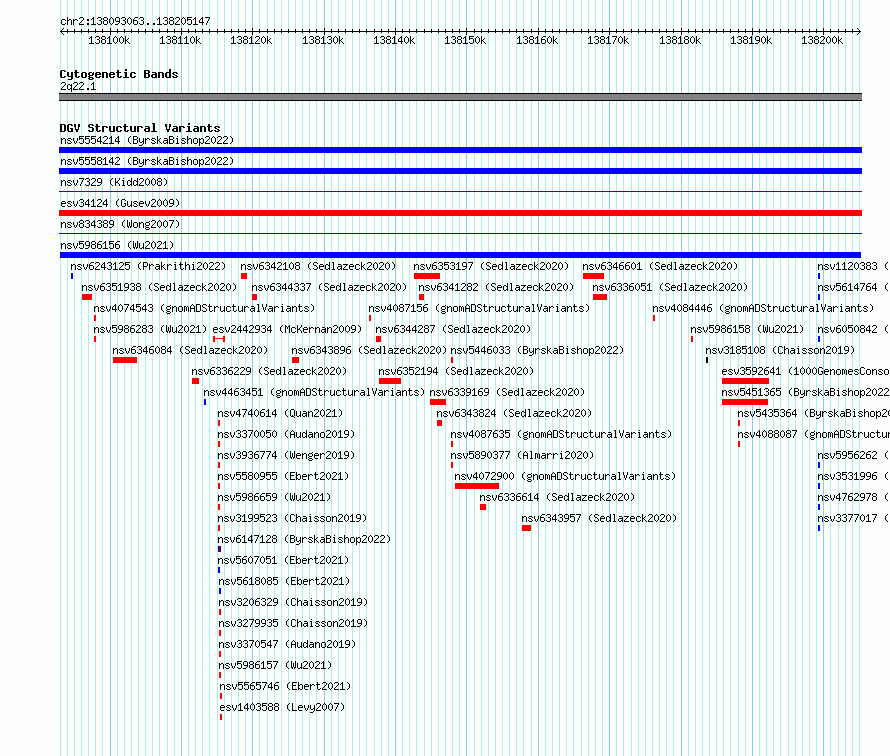The height and width of the screenshot is (756, 890).
Task: Click nsv5890377 (Almarri2020) label
Action: pos(522,455)
